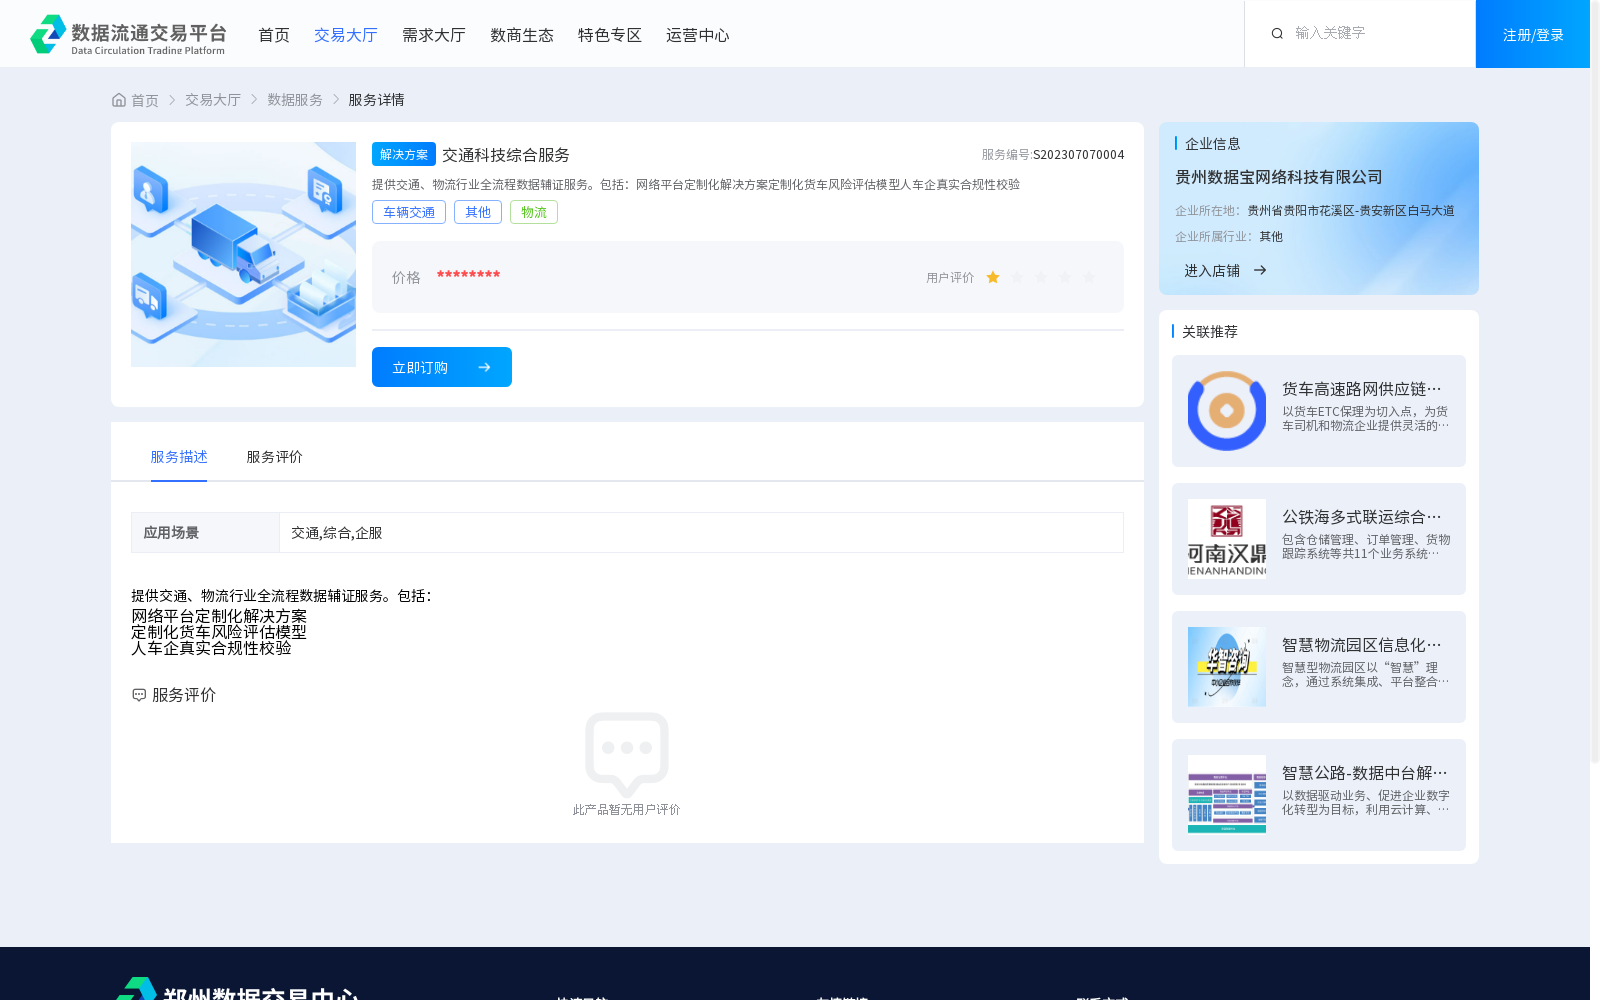Click the masked price asterisks
The image size is (1600, 1000).
(x=468, y=275)
